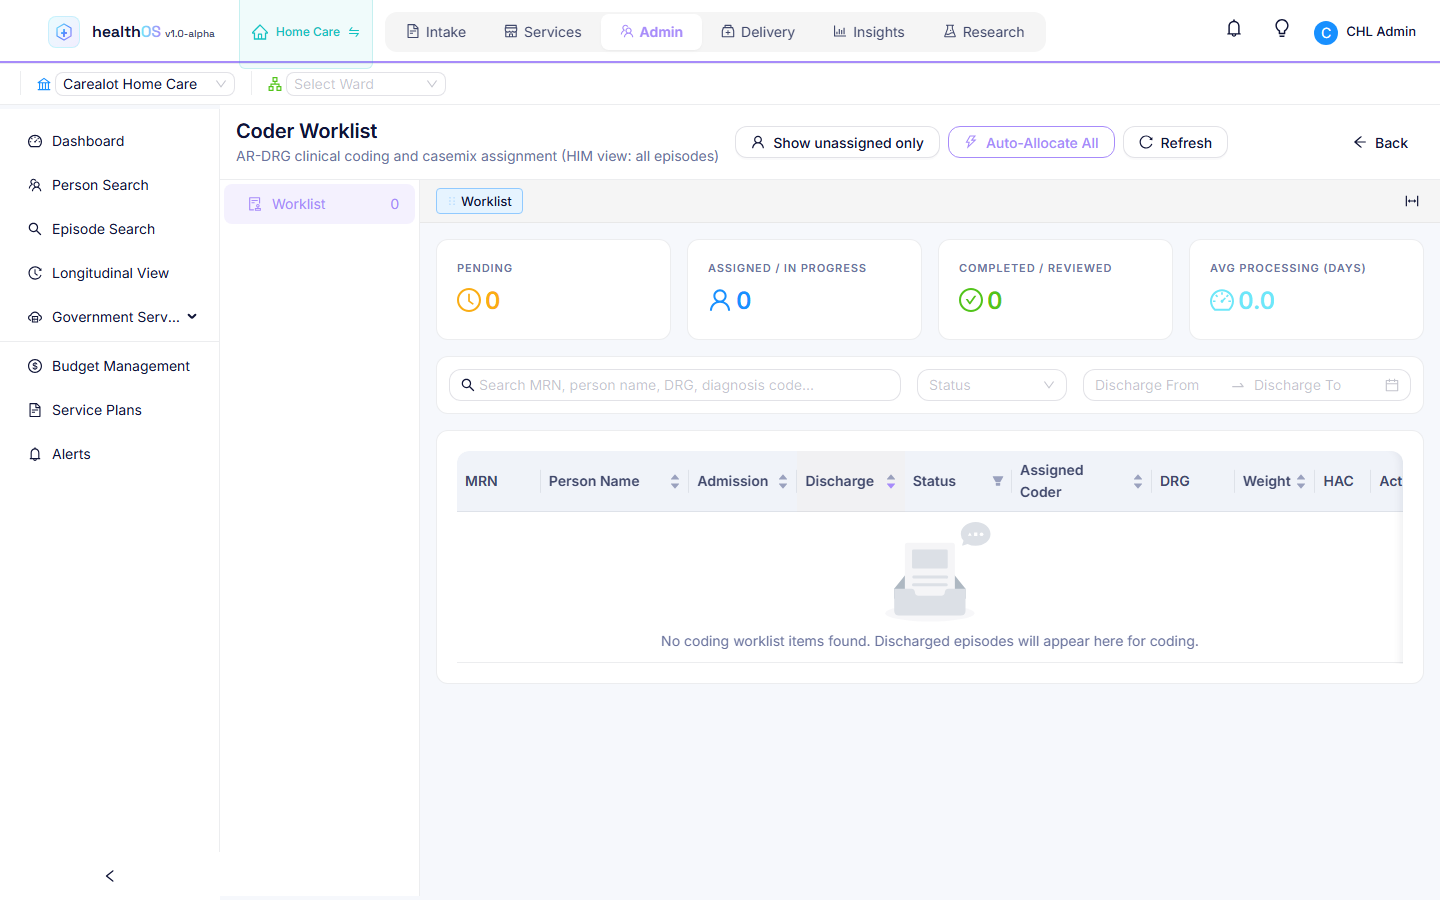Toggle Show unassigned only
1440x900 pixels.
pos(837,142)
